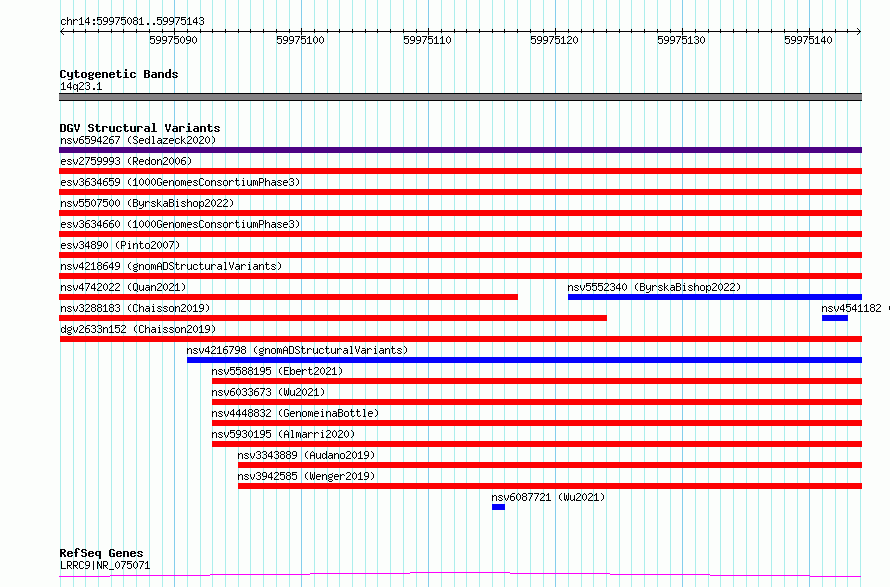Image resolution: width=890 pixels, height=587 pixels.
Task: Click the red esv2759993 variant bar
Action: [x=460, y=171]
